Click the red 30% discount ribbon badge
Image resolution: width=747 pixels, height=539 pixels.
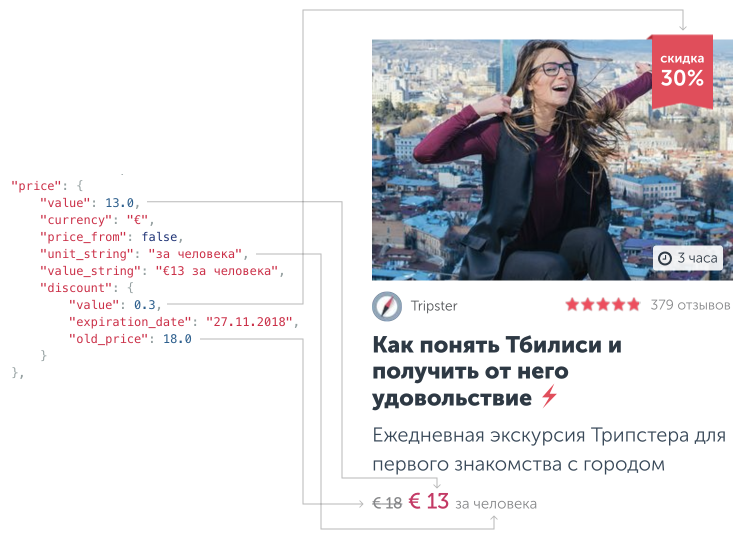(682, 71)
